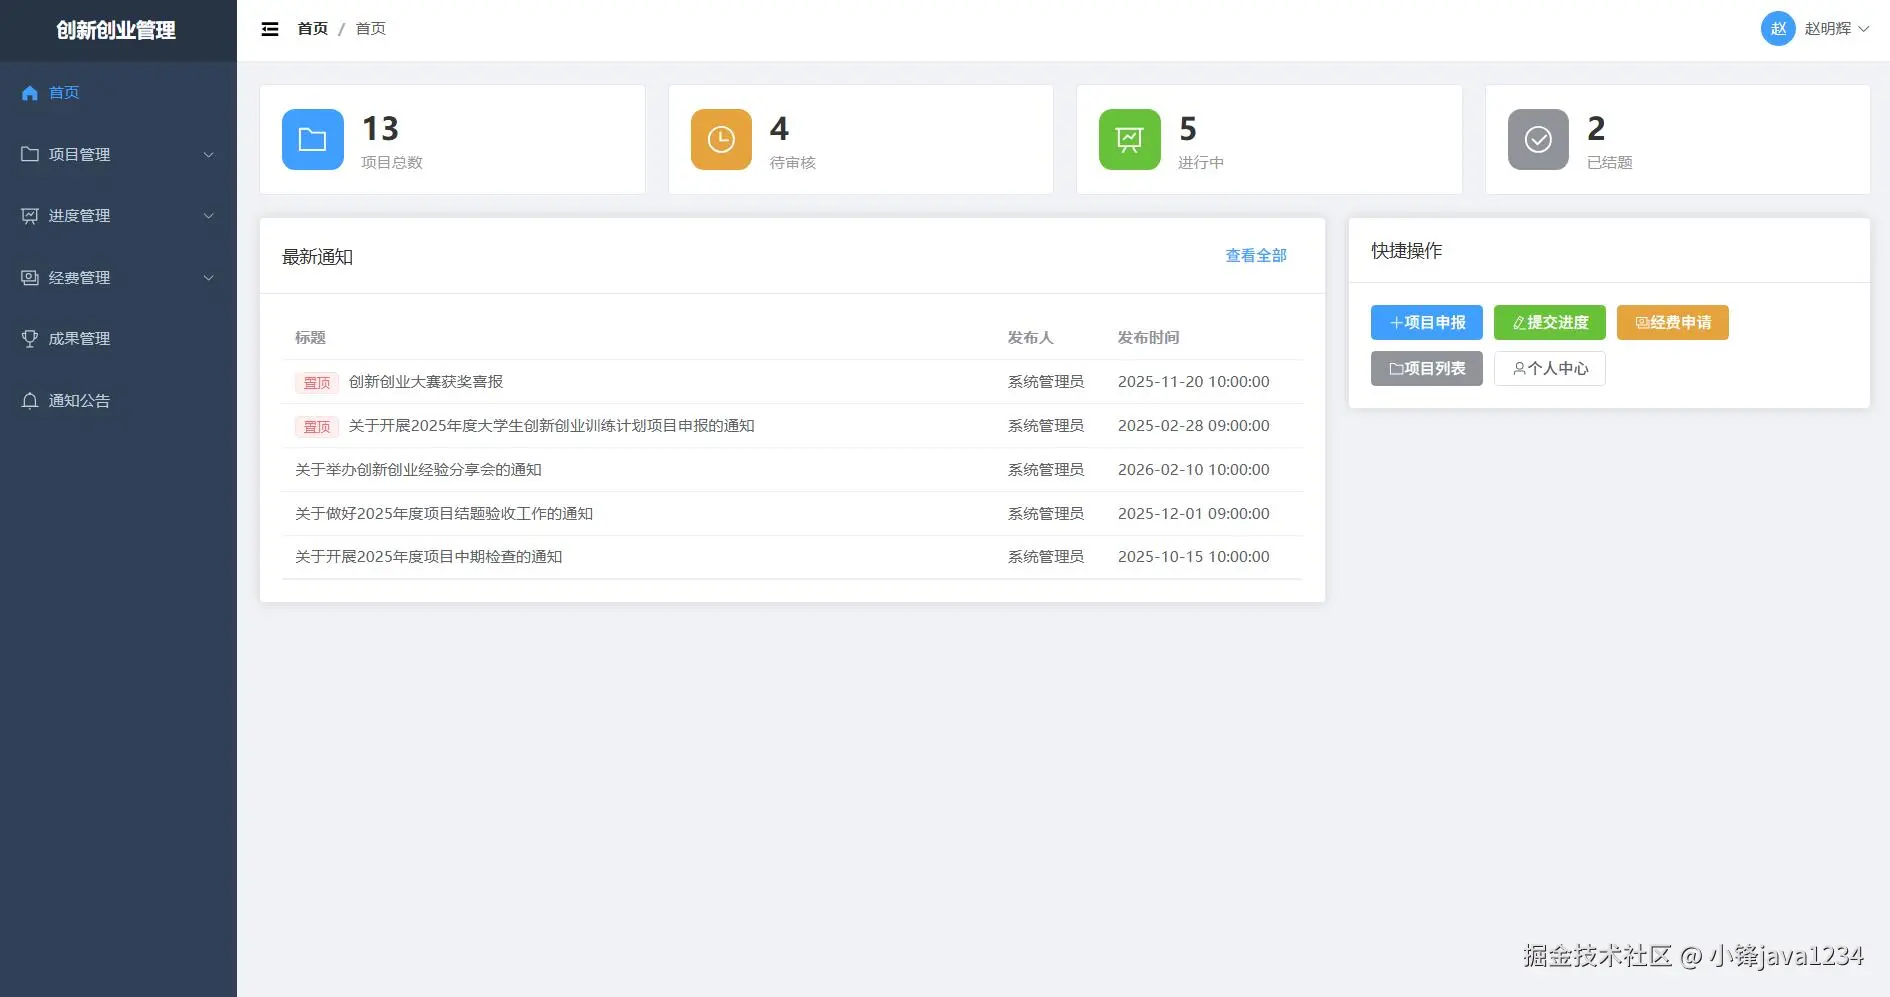Click the date 2025-12-01 09:00:00
The height and width of the screenshot is (997, 1890).
pos(1194,514)
